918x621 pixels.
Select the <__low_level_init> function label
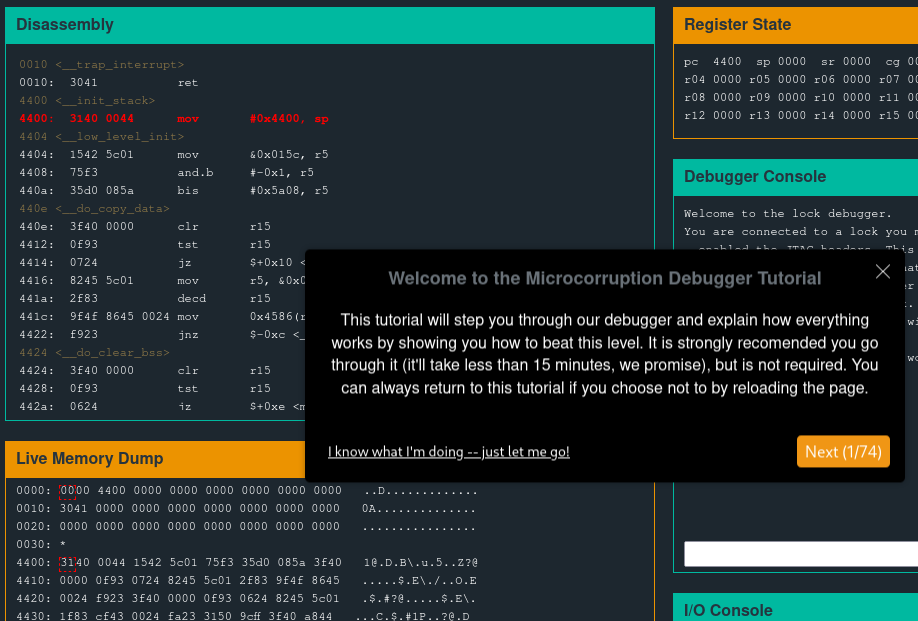(x=101, y=137)
